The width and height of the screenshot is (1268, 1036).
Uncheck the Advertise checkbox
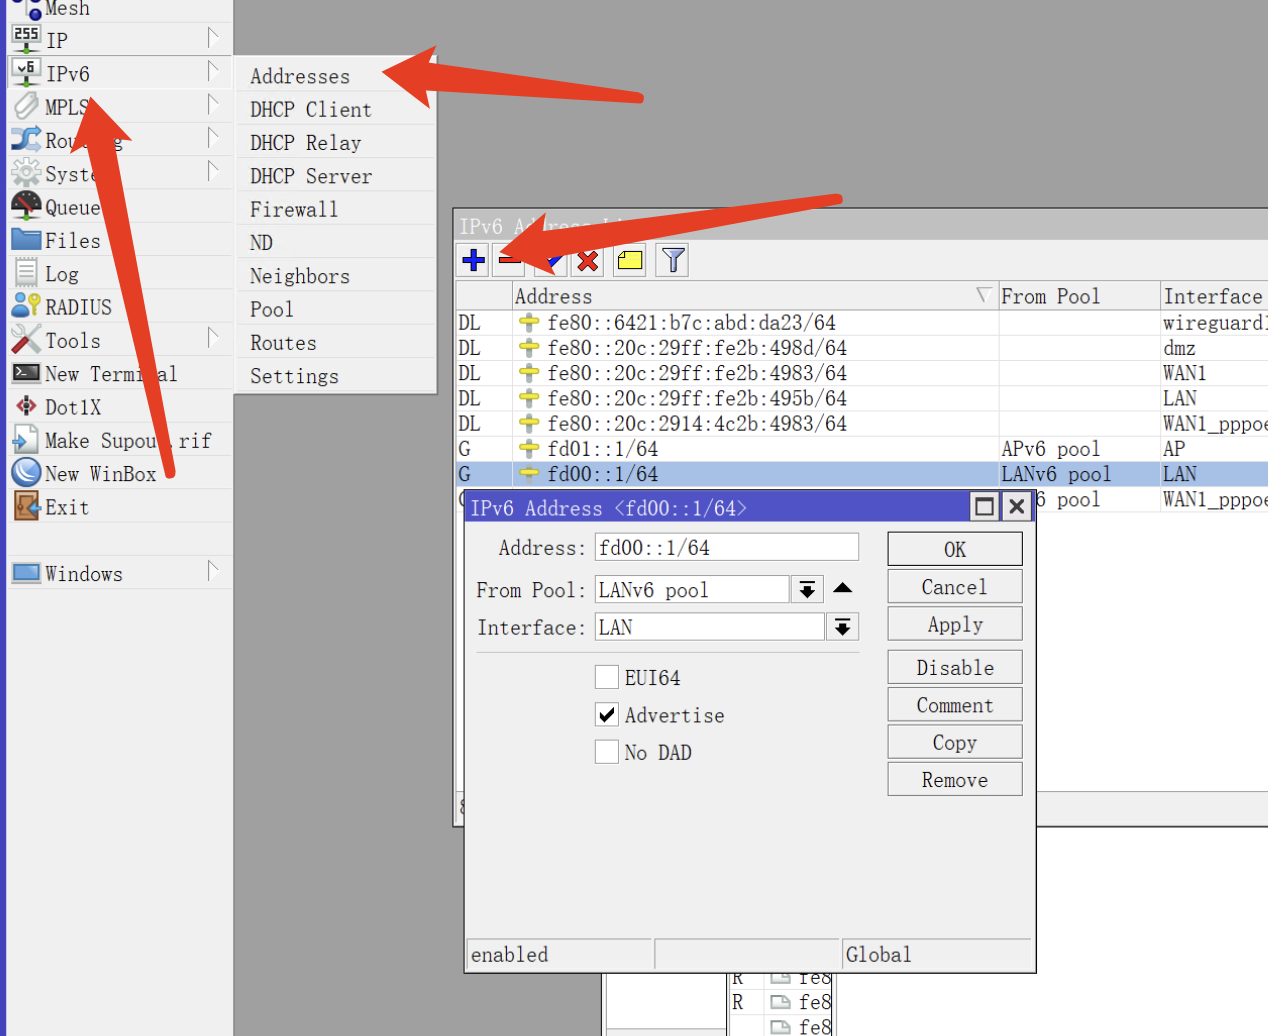tap(607, 714)
